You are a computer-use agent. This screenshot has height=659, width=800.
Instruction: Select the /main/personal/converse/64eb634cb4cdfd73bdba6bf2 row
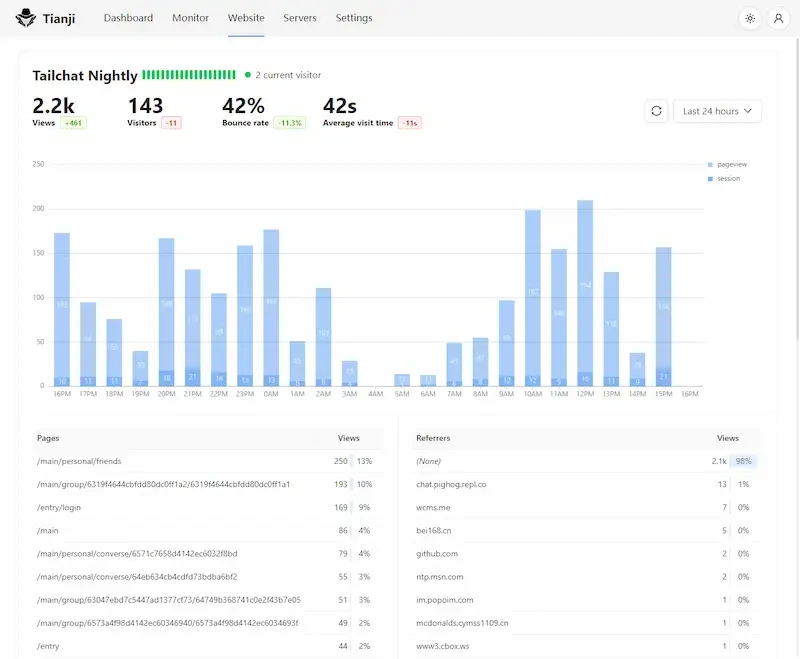pyautogui.click(x=209, y=577)
